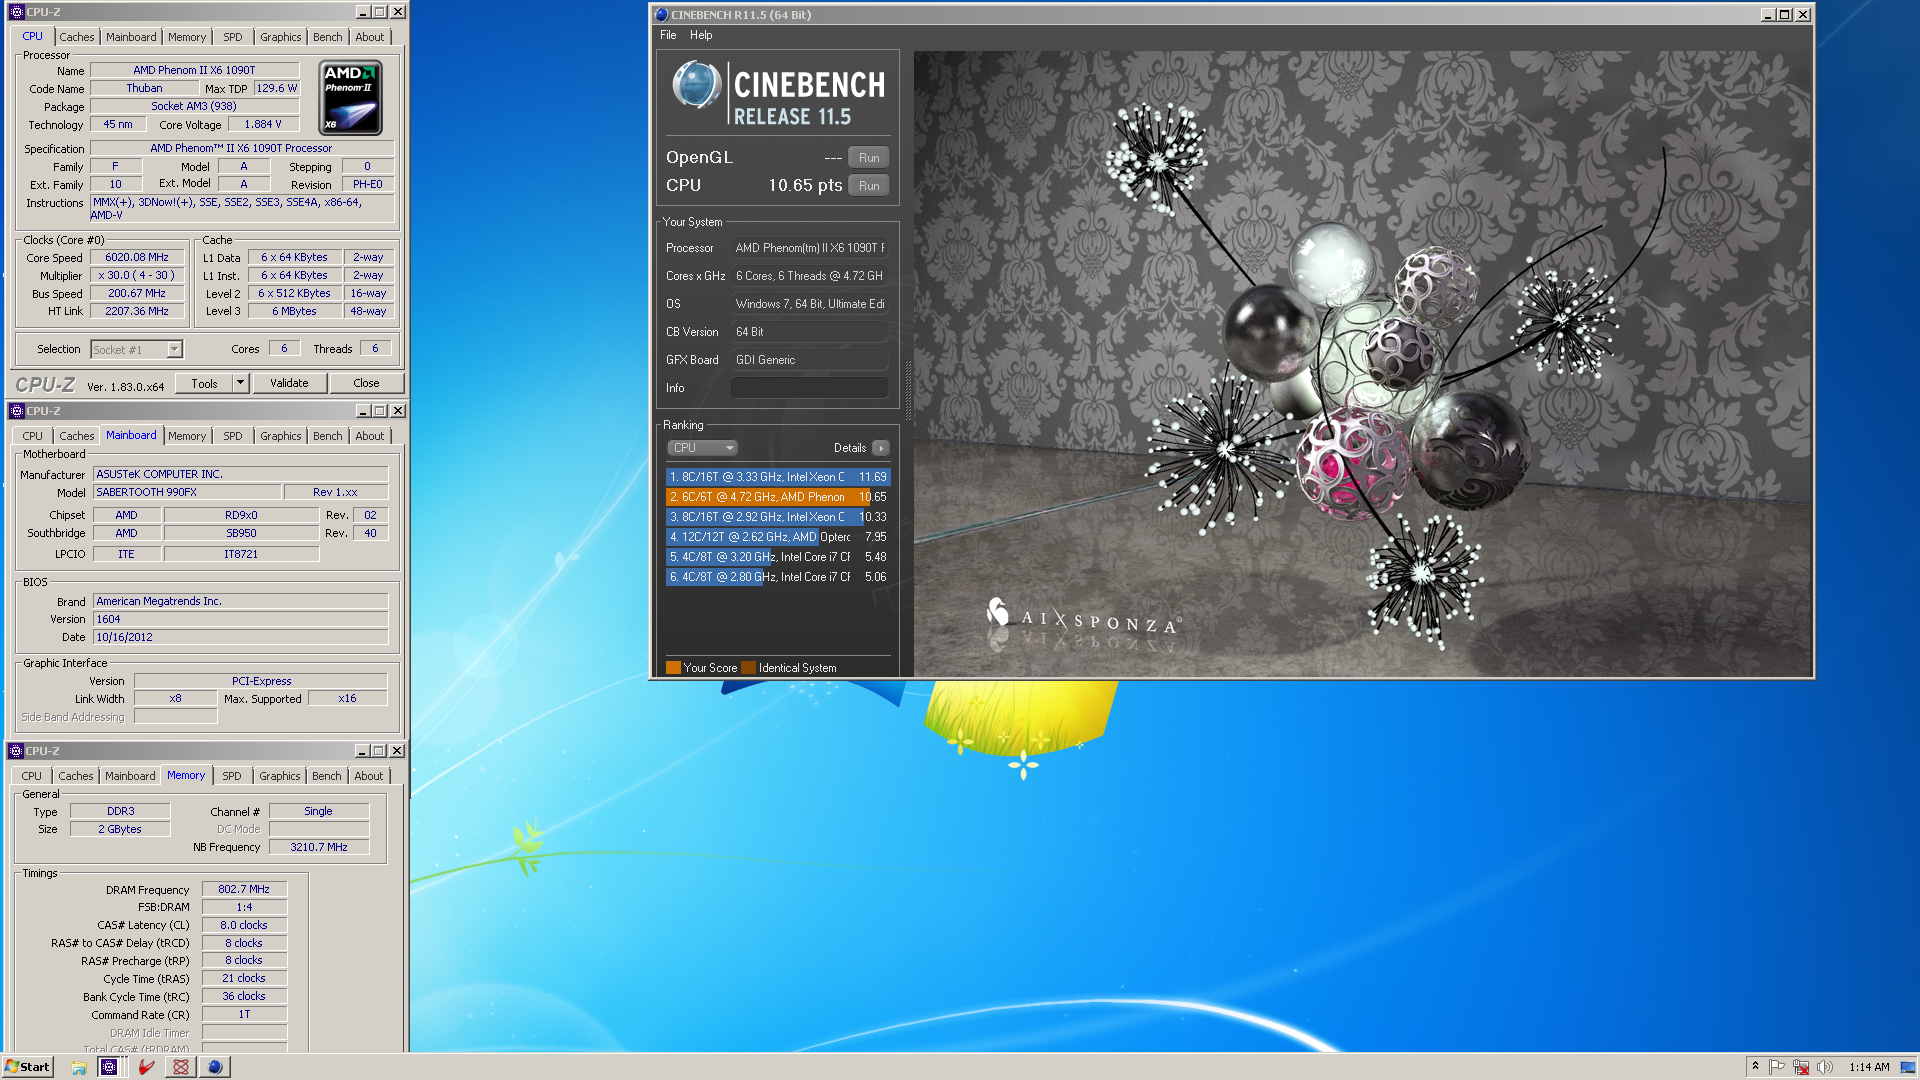Click the taskbar clock showing 1:14 AM
Viewport: 1920px width, 1080px height.
[1869, 1067]
